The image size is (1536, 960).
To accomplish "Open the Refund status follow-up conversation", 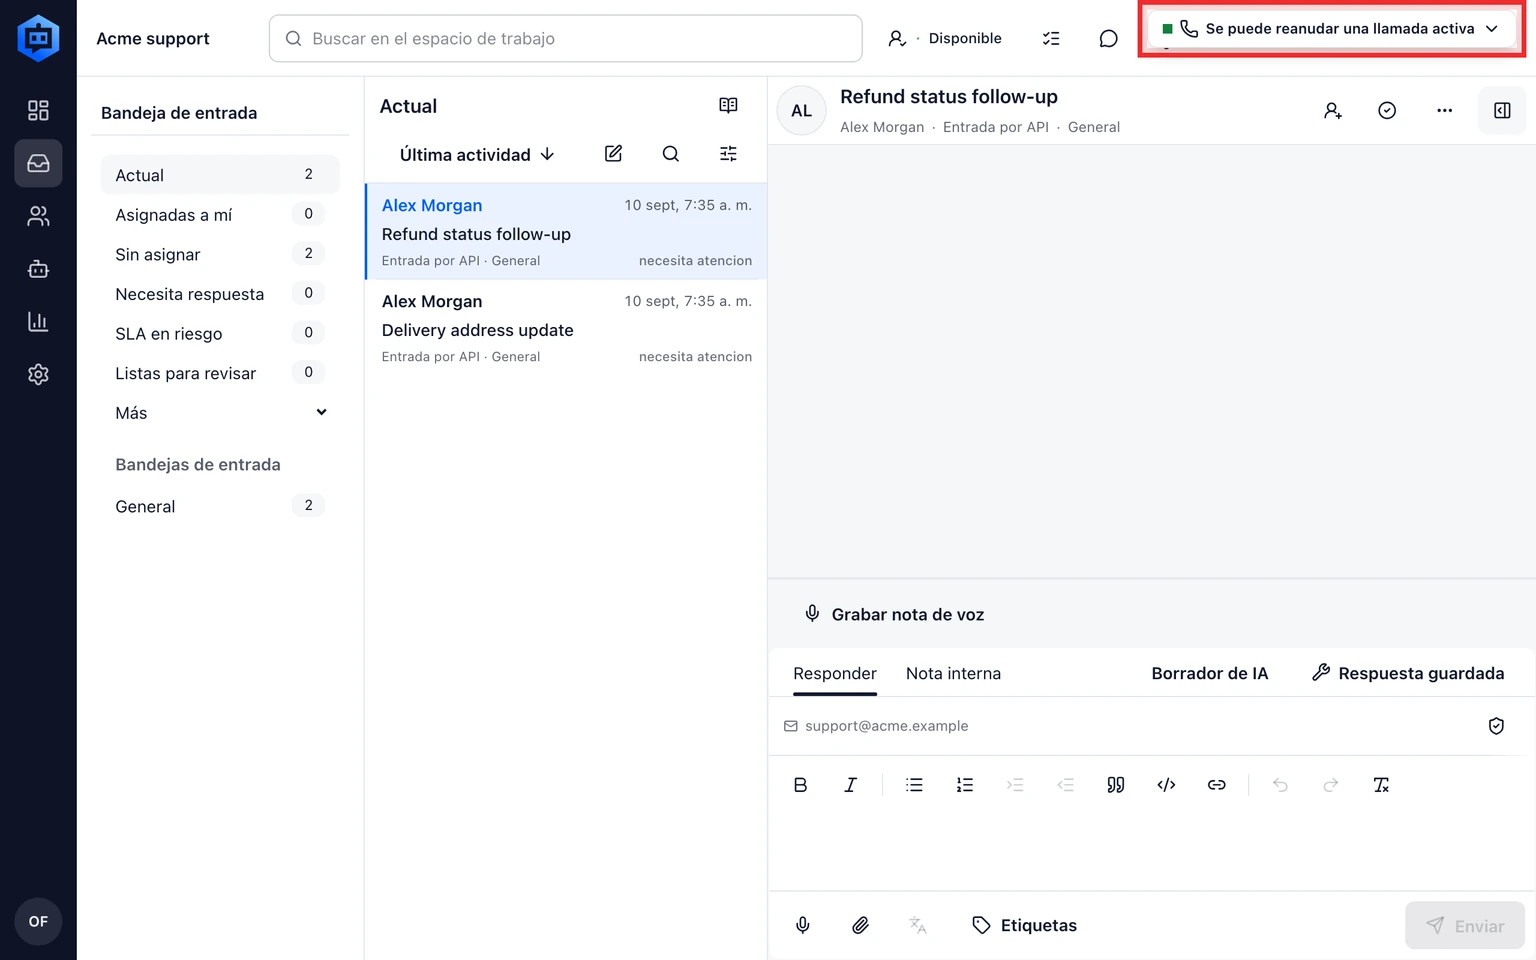I will [566, 231].
